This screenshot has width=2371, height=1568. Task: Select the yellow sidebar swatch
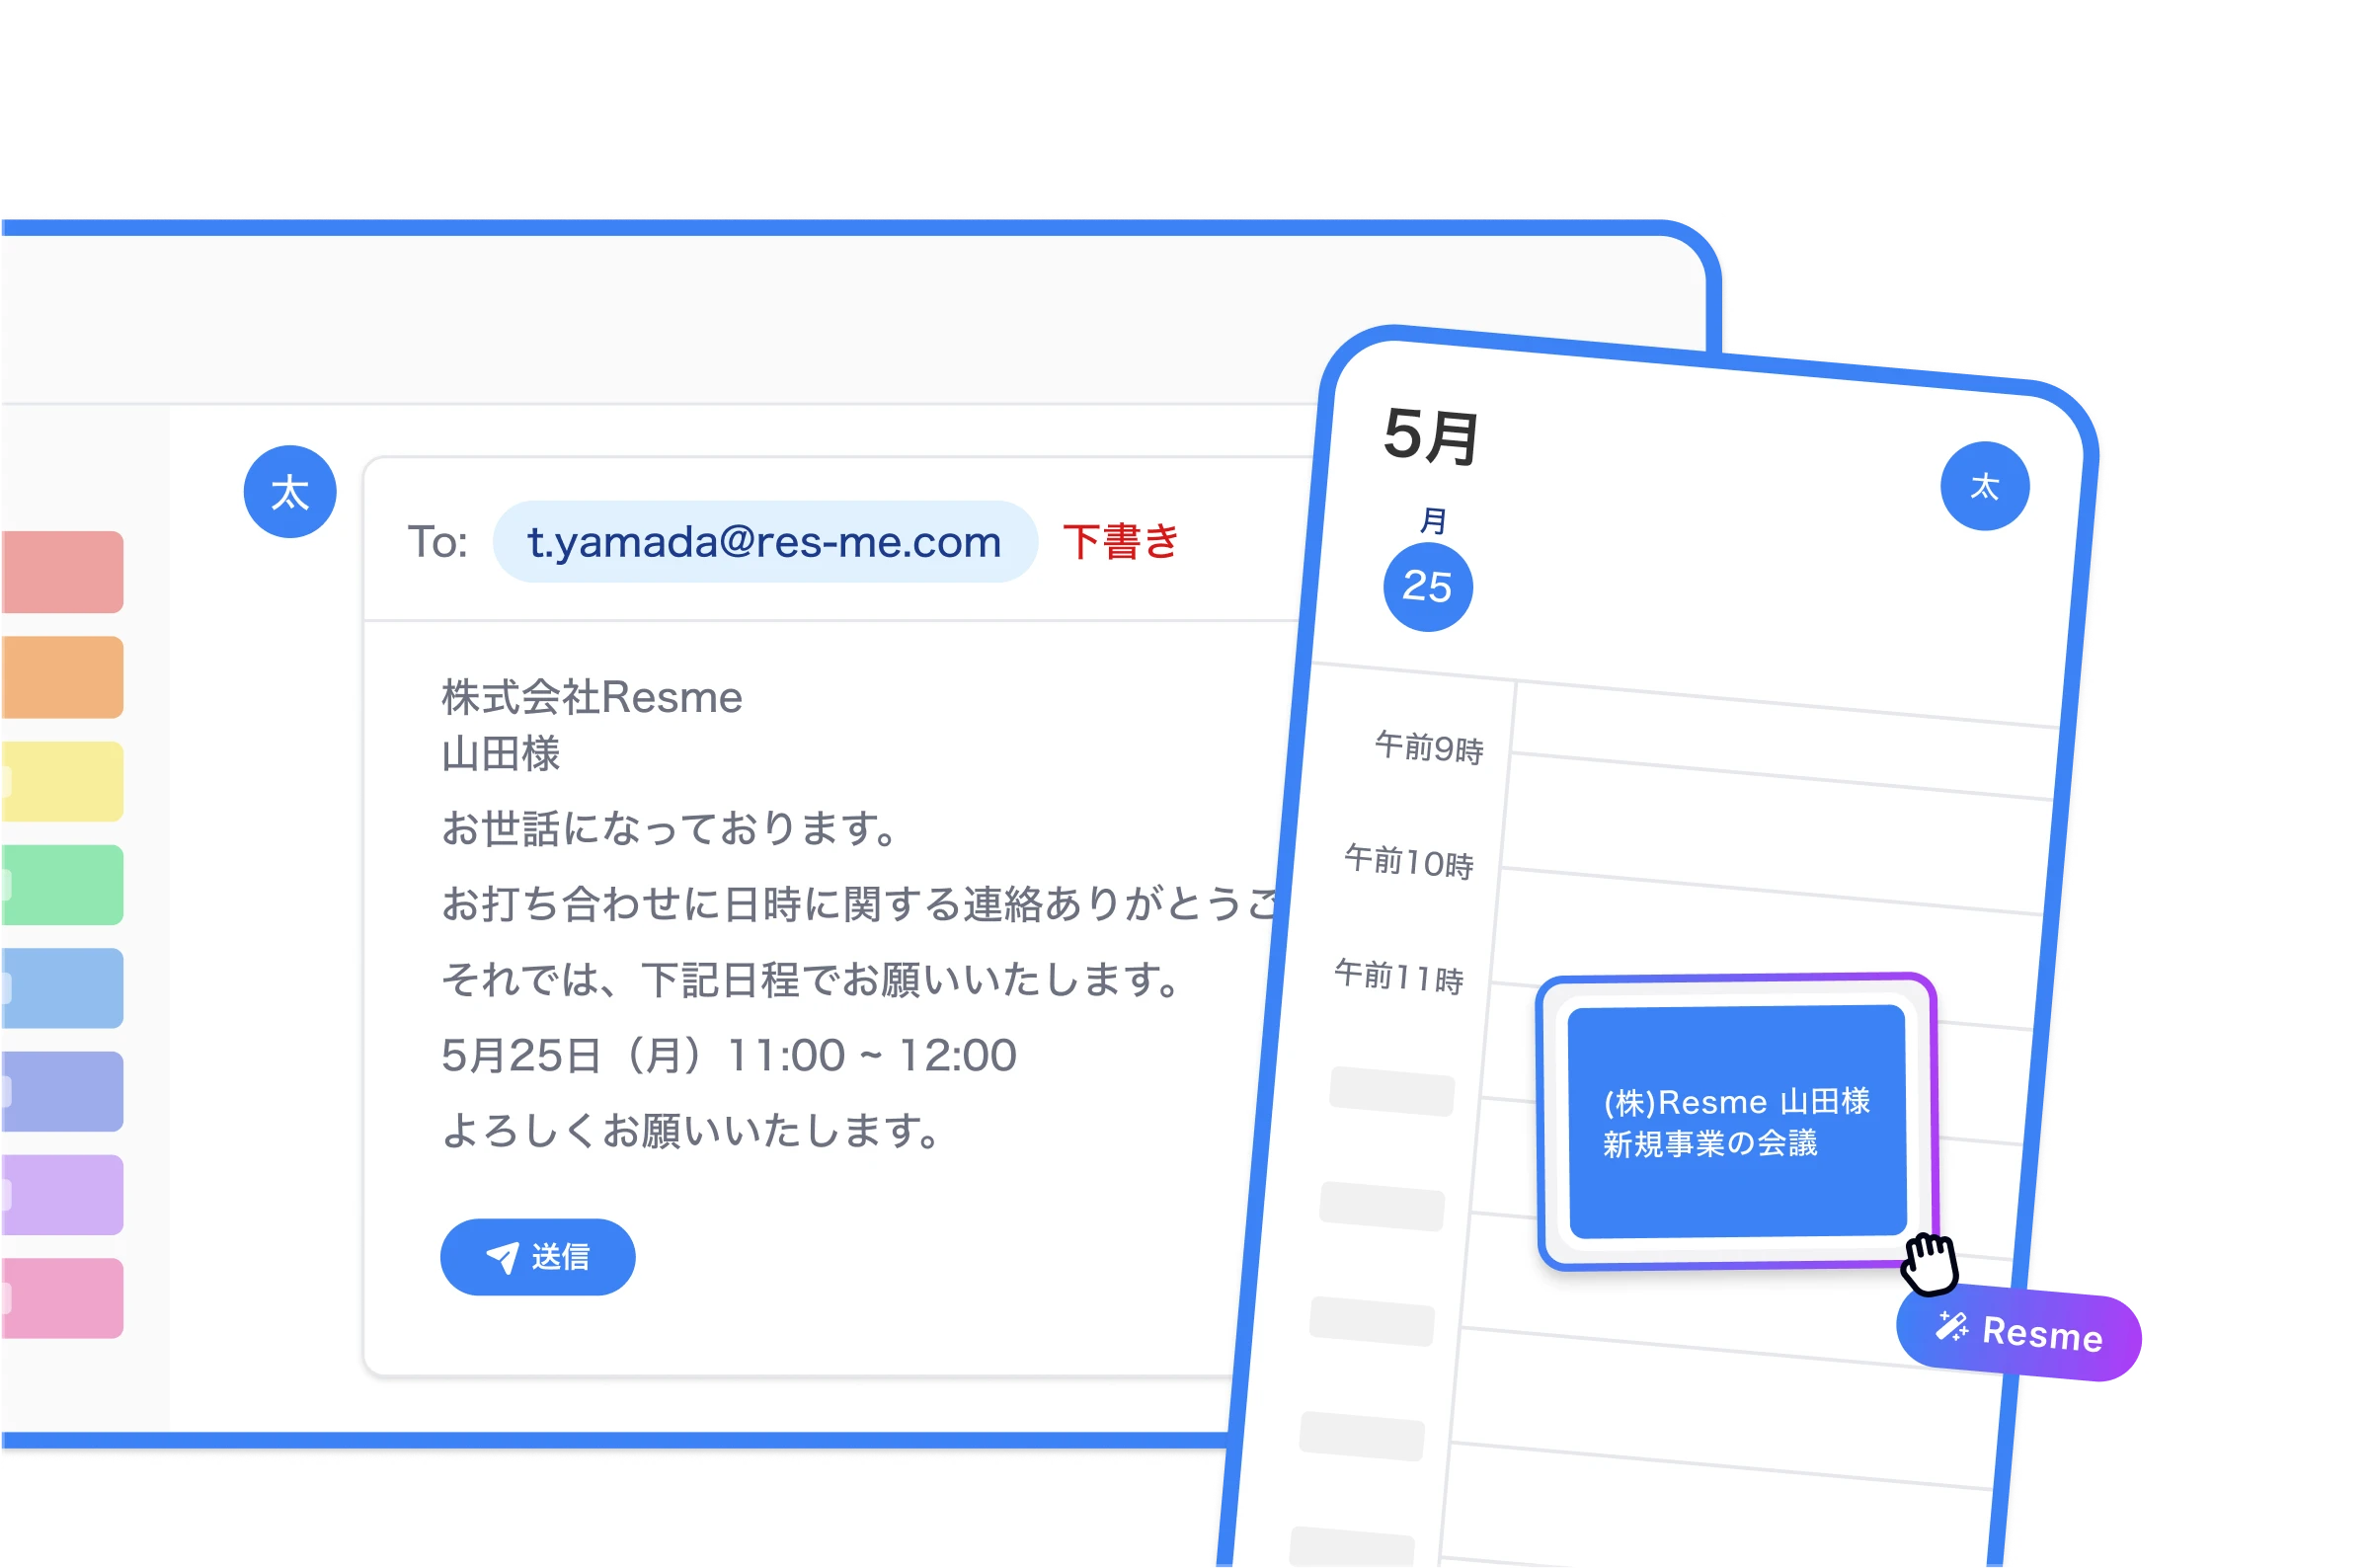(62, 781)
